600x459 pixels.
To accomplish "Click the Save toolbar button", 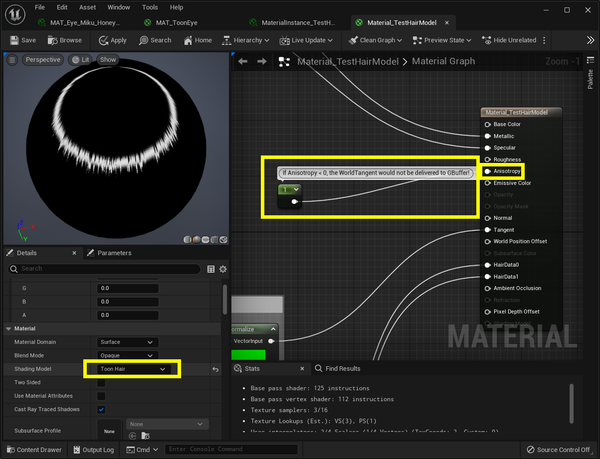I will pyautogui.click(x=22, y=40).
